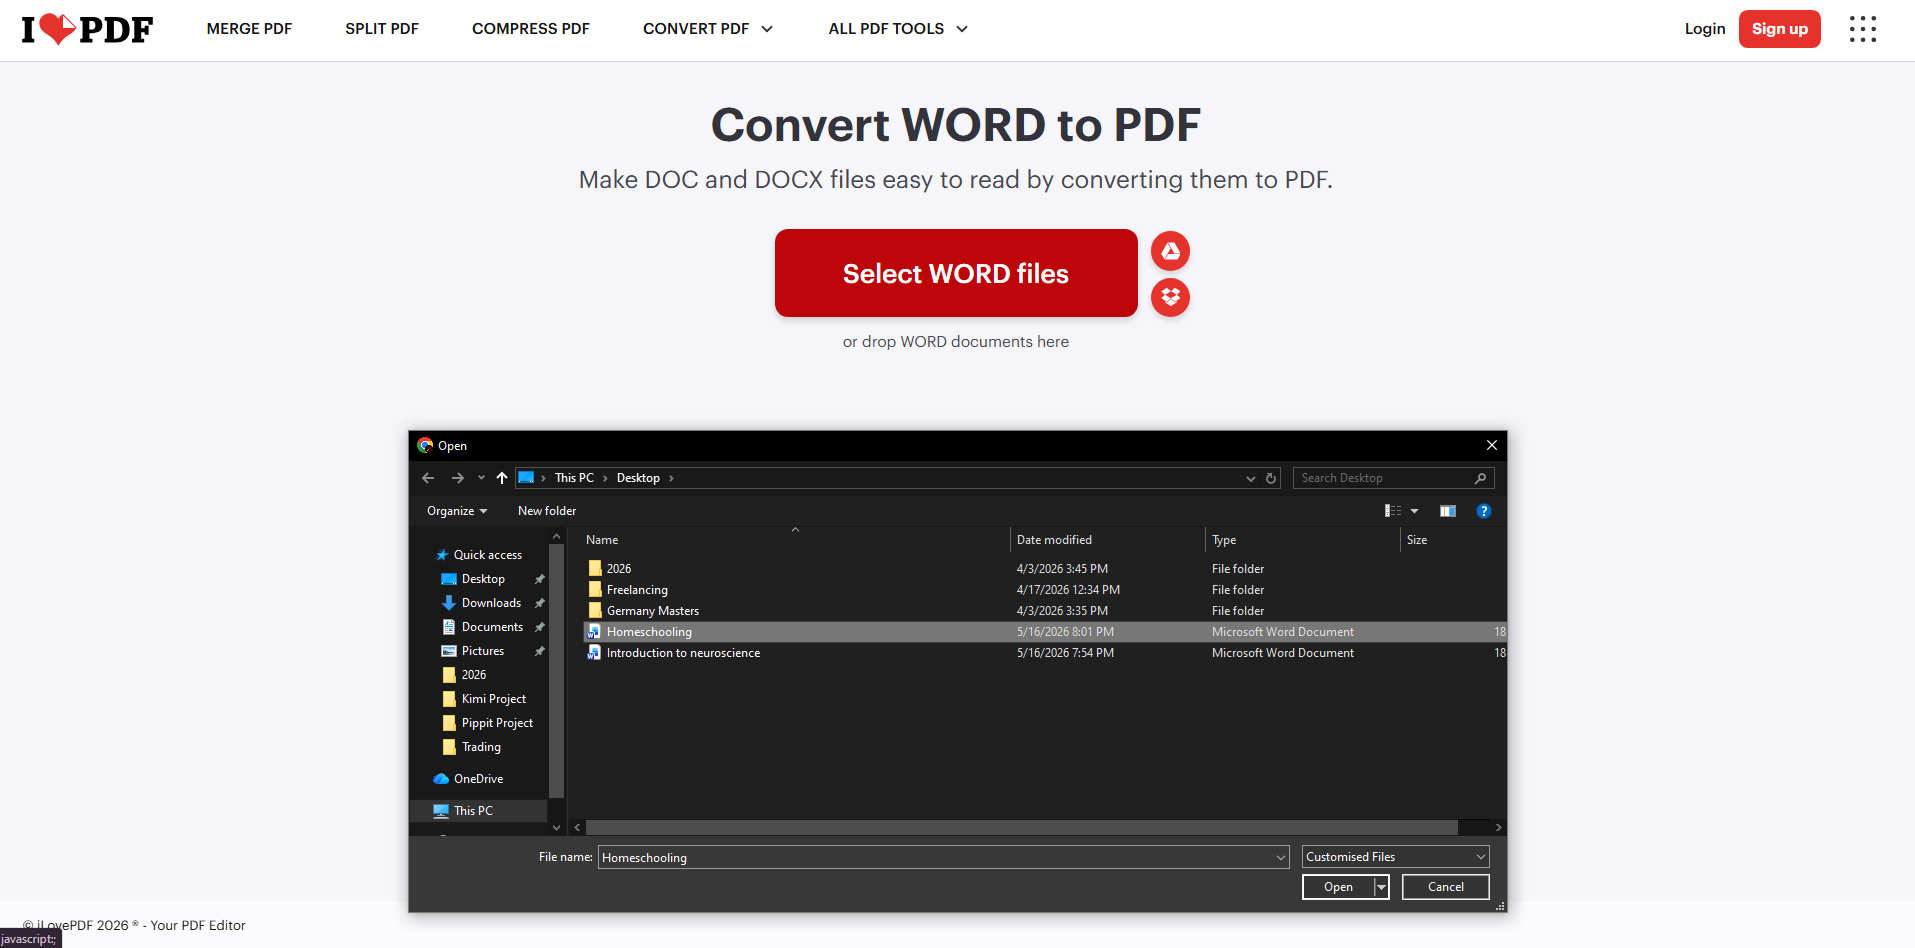The height and width of the screenshot is (948, 1915).
Task: Upload from Dropbox icon
Action: (x=1170, y=297)
